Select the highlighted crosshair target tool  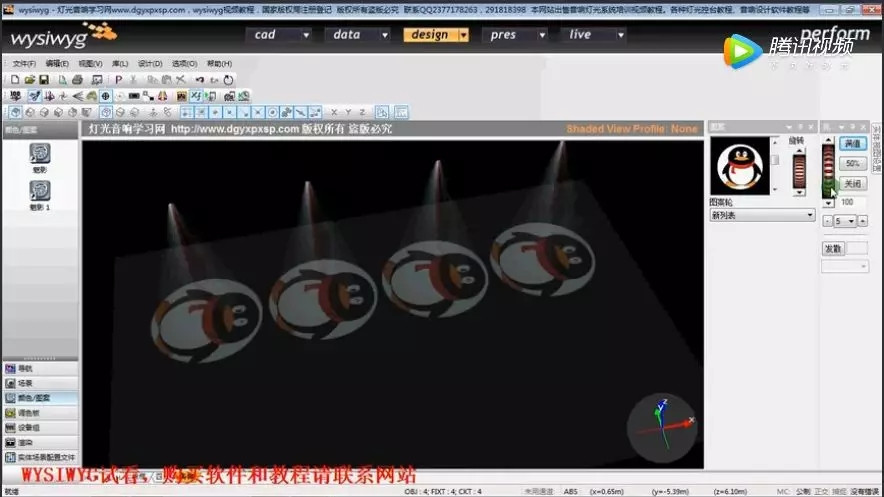(x=105, y=96)
